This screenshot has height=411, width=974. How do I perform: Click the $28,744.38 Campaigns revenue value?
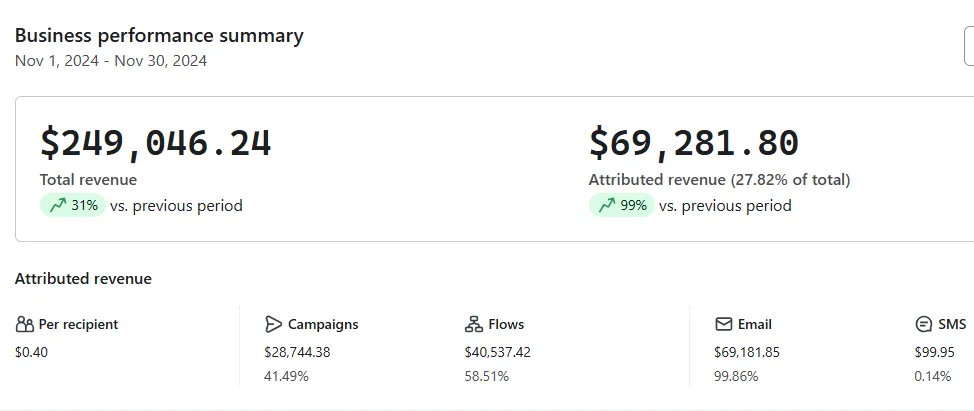click(297, 352)
